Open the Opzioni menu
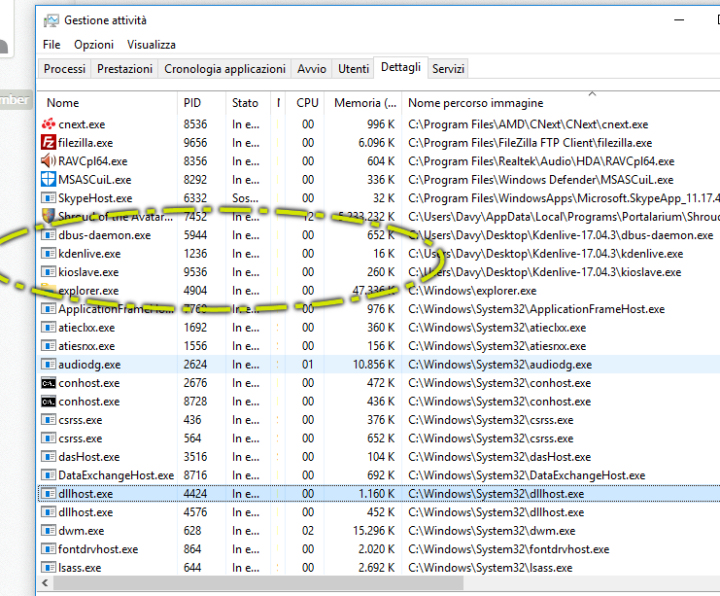720x596 pixels. click(x=94, y=45)
